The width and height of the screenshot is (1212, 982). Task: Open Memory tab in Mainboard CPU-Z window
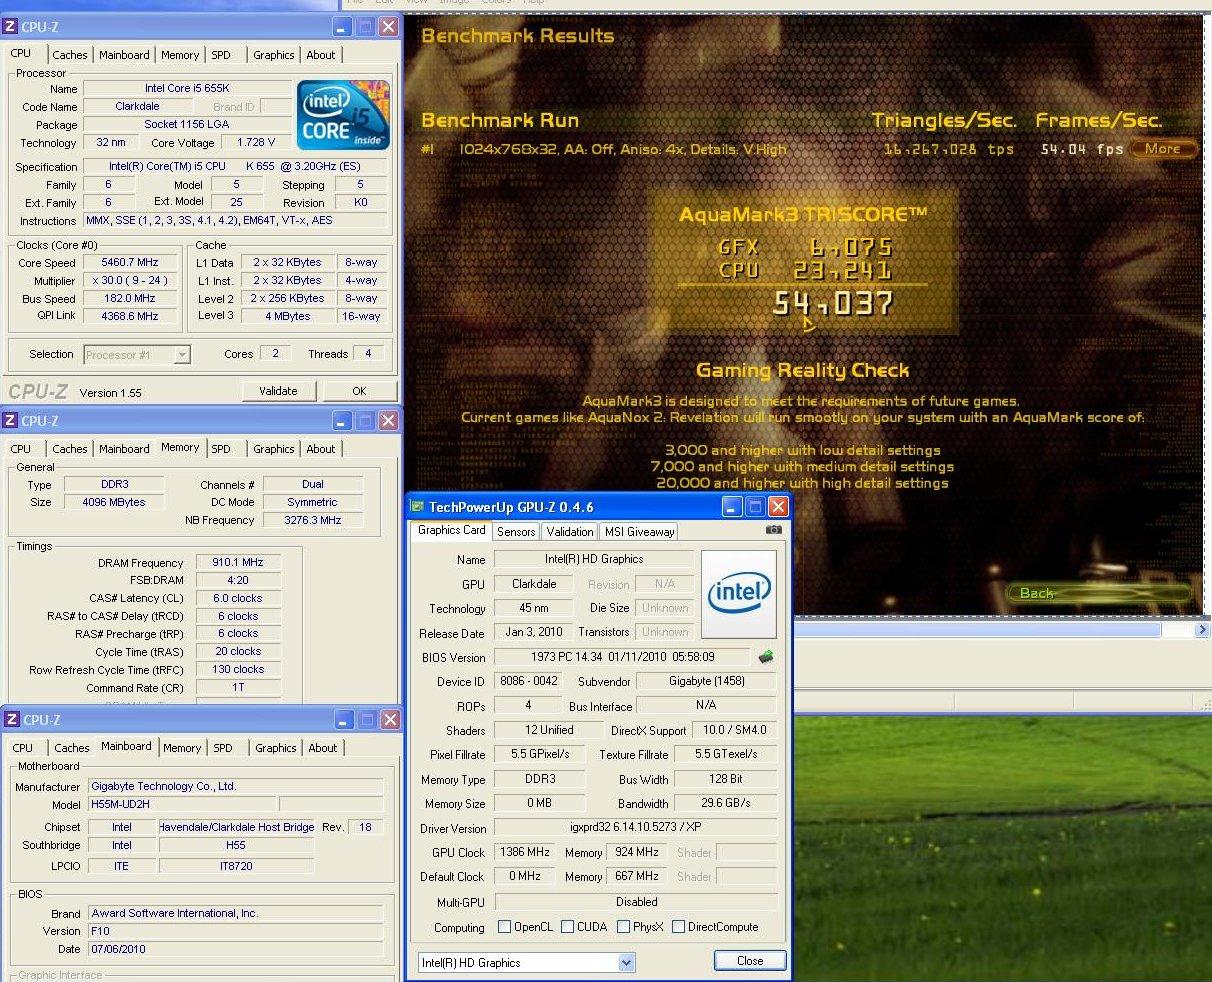coord(182,748)
